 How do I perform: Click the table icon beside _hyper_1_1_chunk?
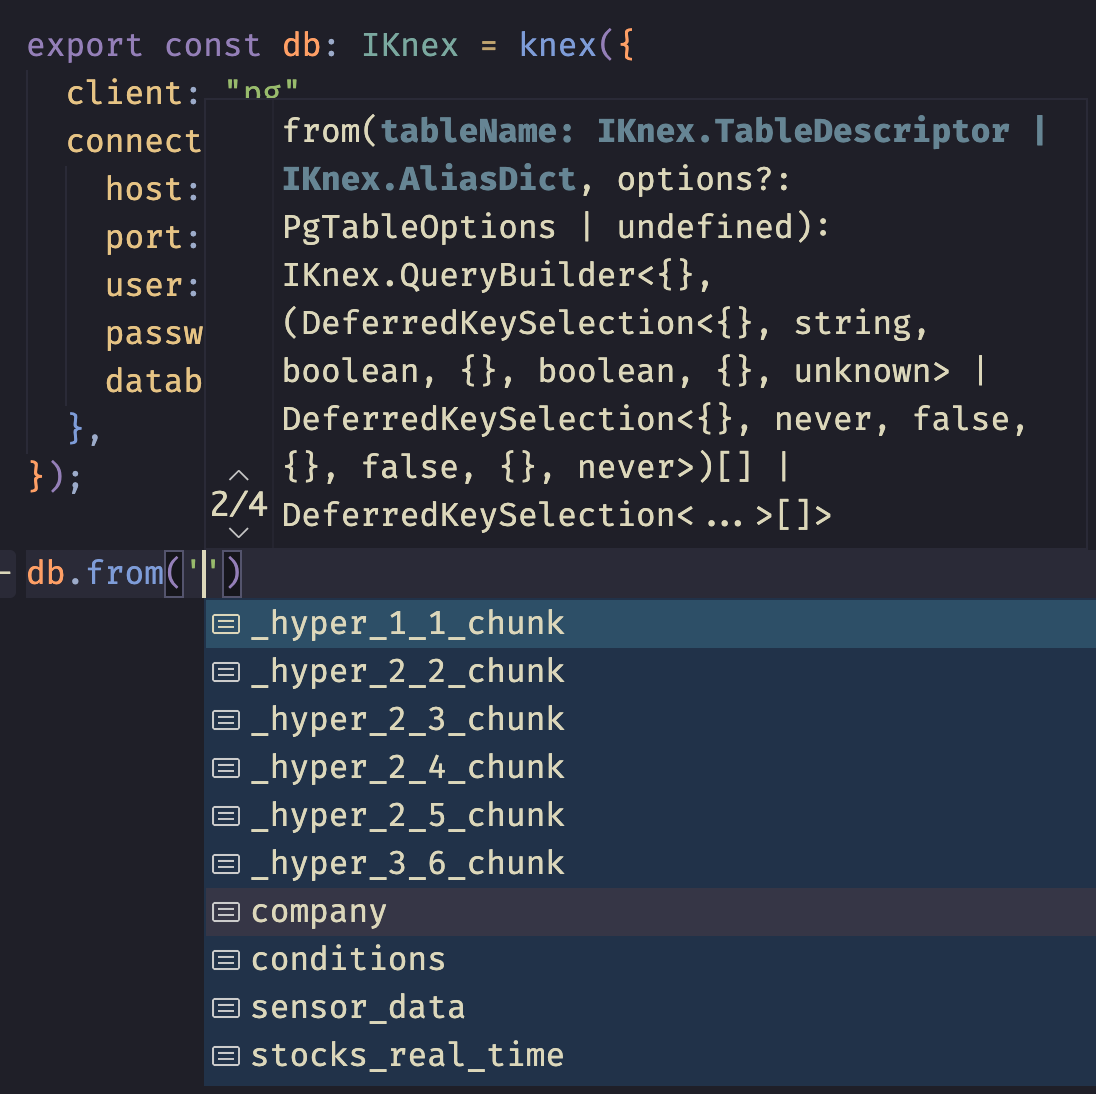pos(226,623)
